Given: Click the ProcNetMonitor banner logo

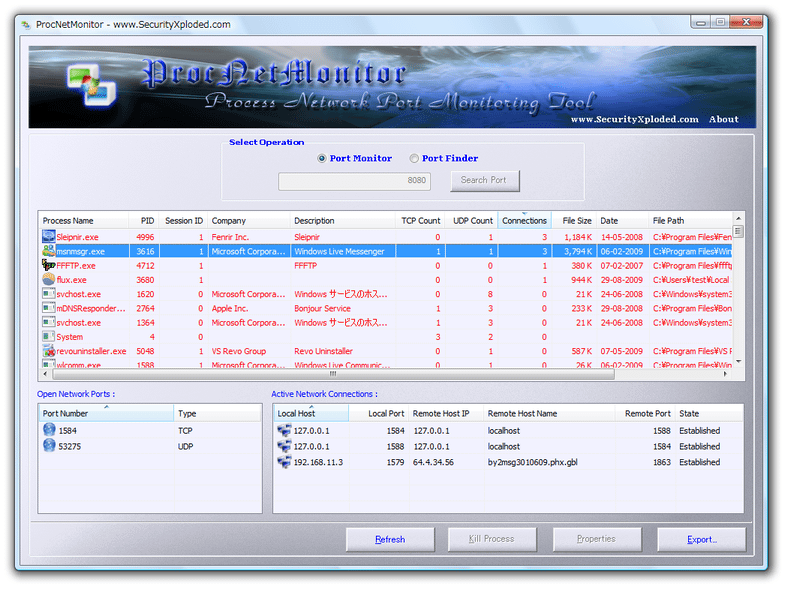Looking at the screenshot, I should point(92,85).
